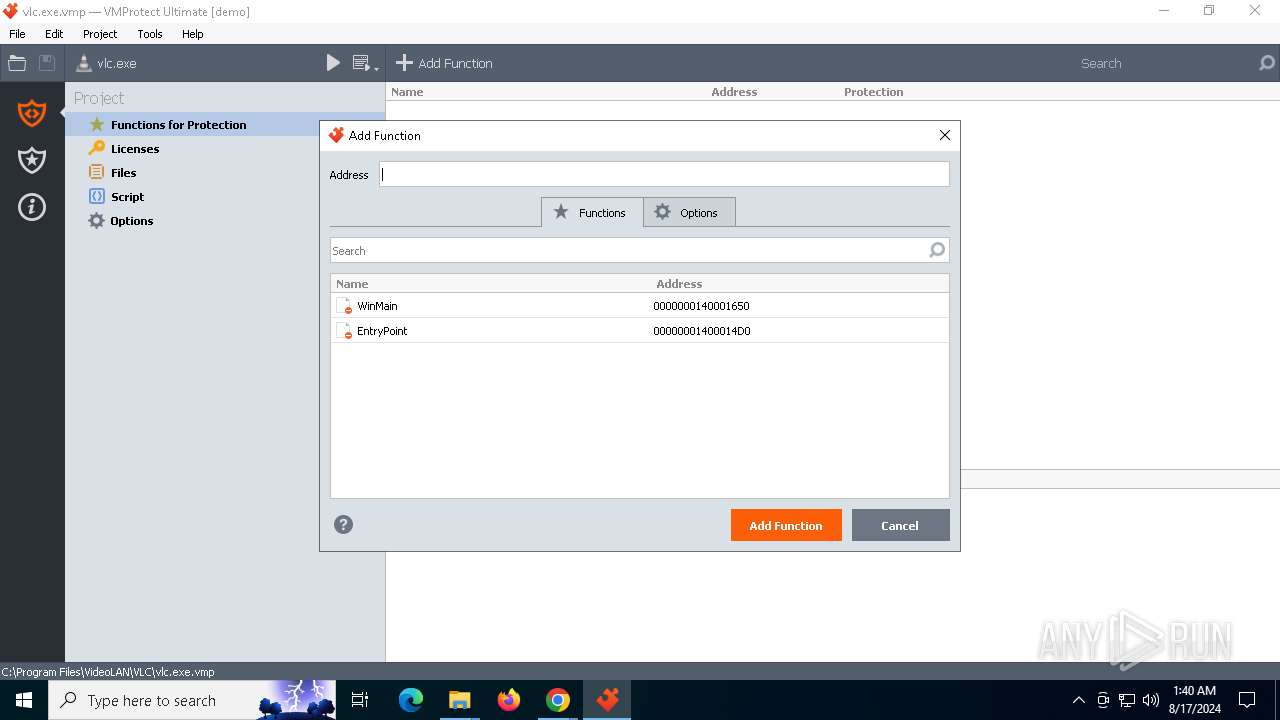Click the vlc.exe cone icon

coord(84,63)
